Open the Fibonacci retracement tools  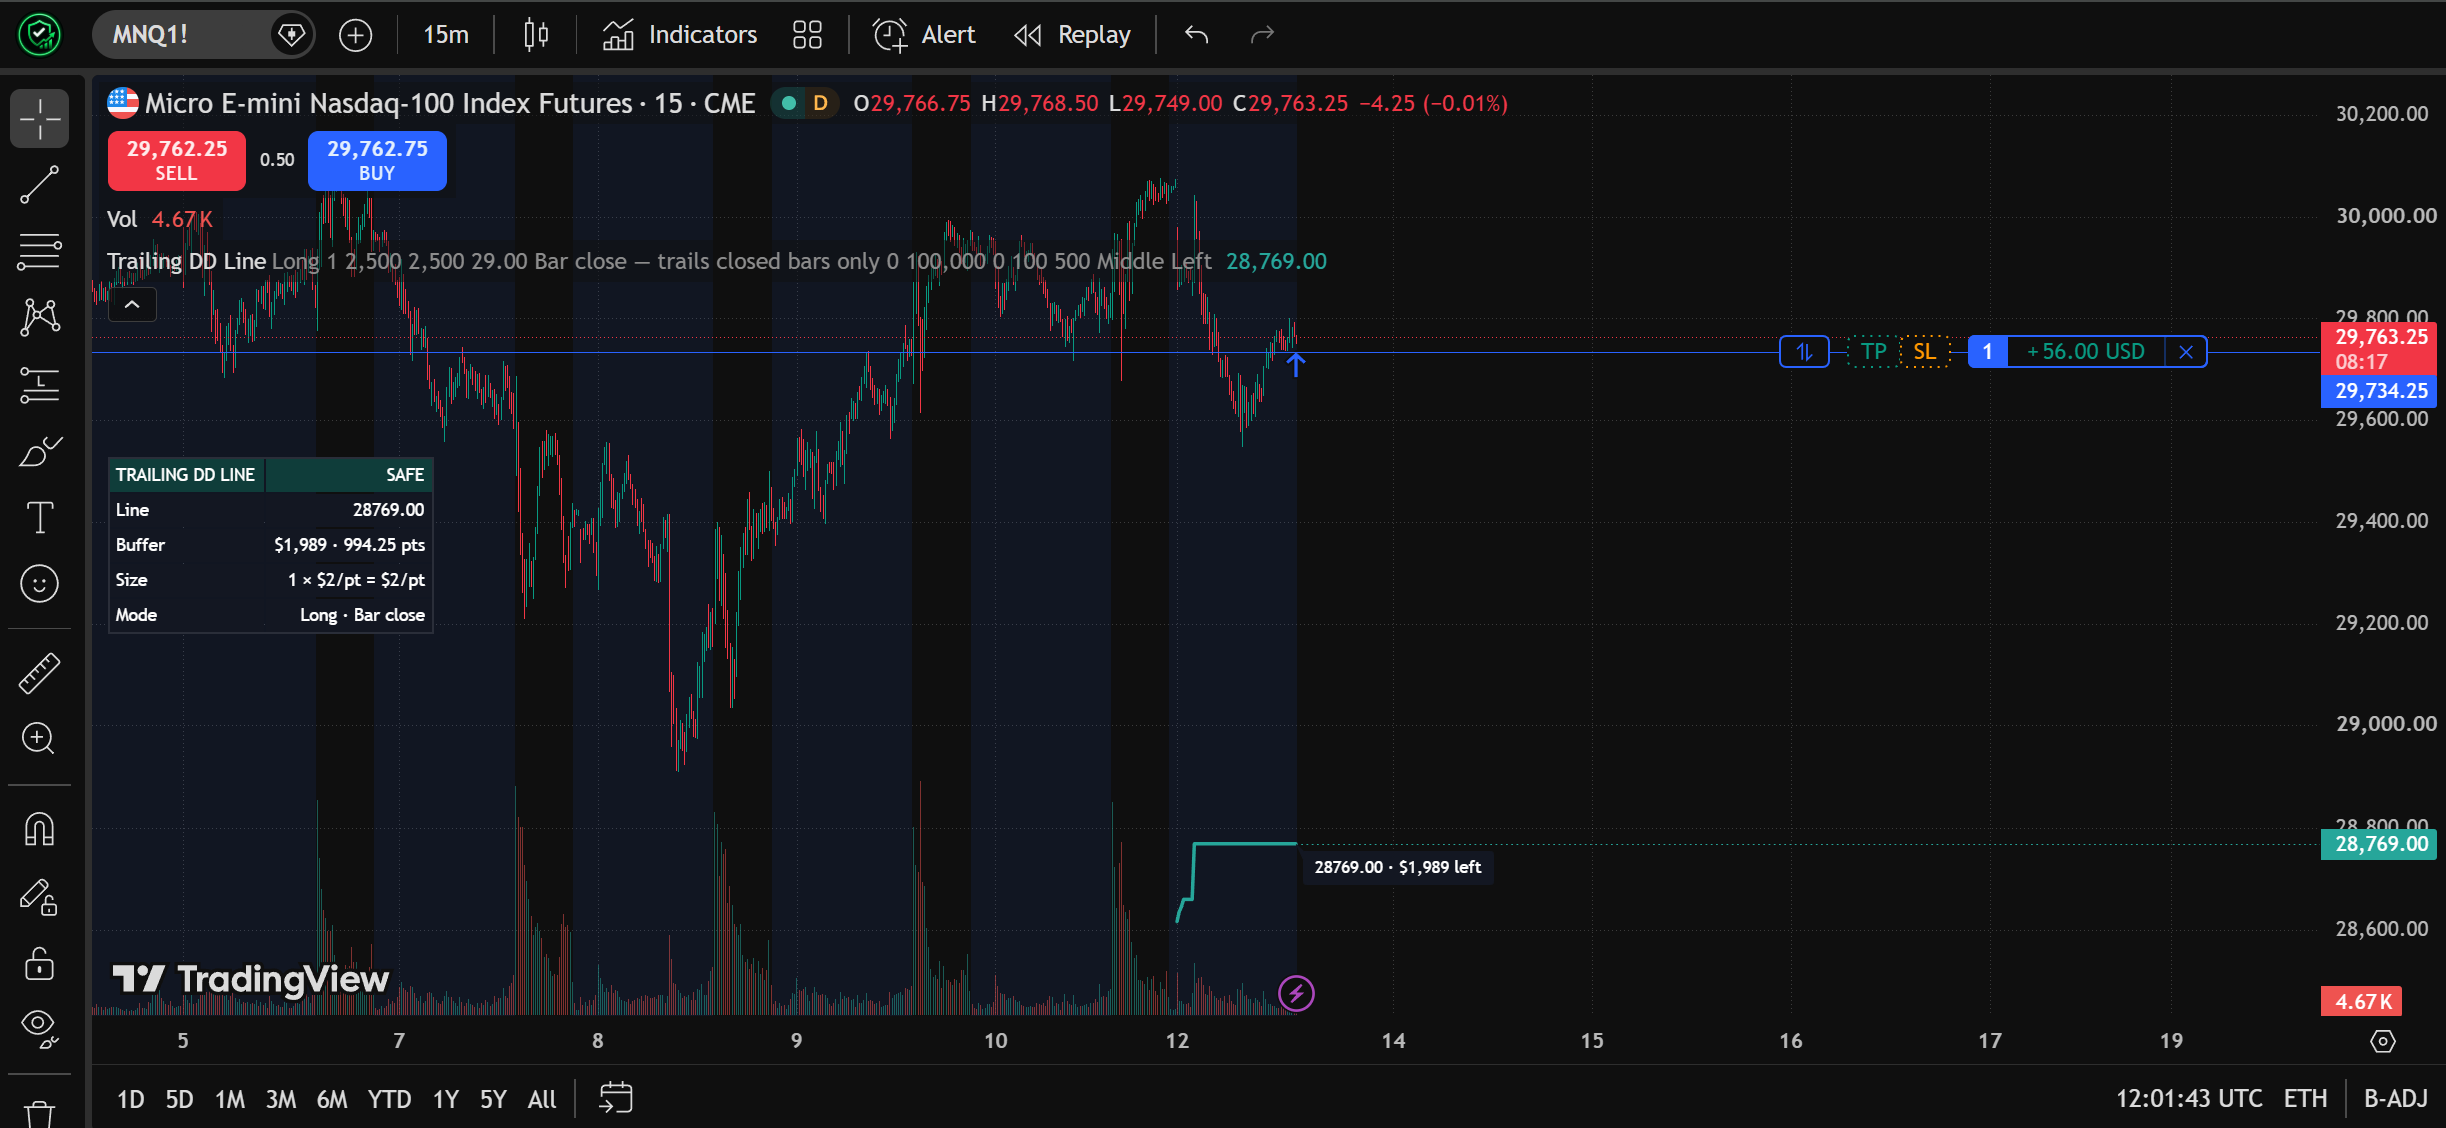click(40, 251)
